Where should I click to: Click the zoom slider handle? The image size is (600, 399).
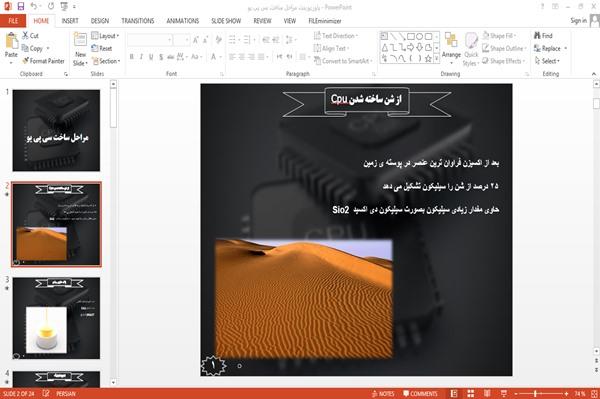tap(535, 394)
